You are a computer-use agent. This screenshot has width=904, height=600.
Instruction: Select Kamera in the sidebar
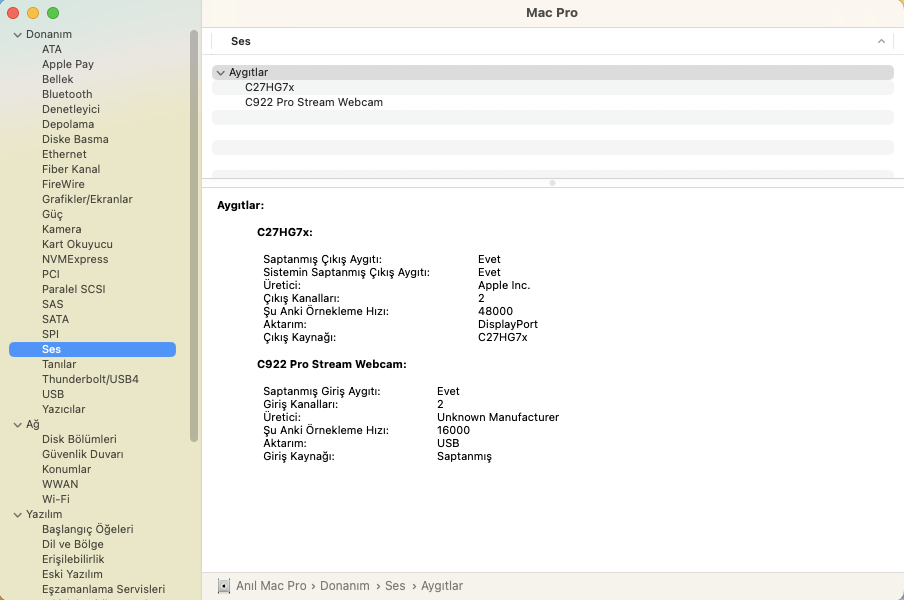(x=62, y=229)
